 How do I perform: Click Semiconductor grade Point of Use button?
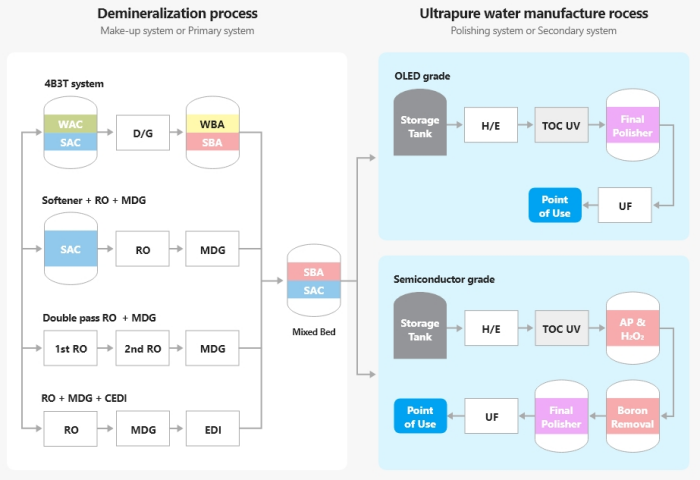pos(420,417)
